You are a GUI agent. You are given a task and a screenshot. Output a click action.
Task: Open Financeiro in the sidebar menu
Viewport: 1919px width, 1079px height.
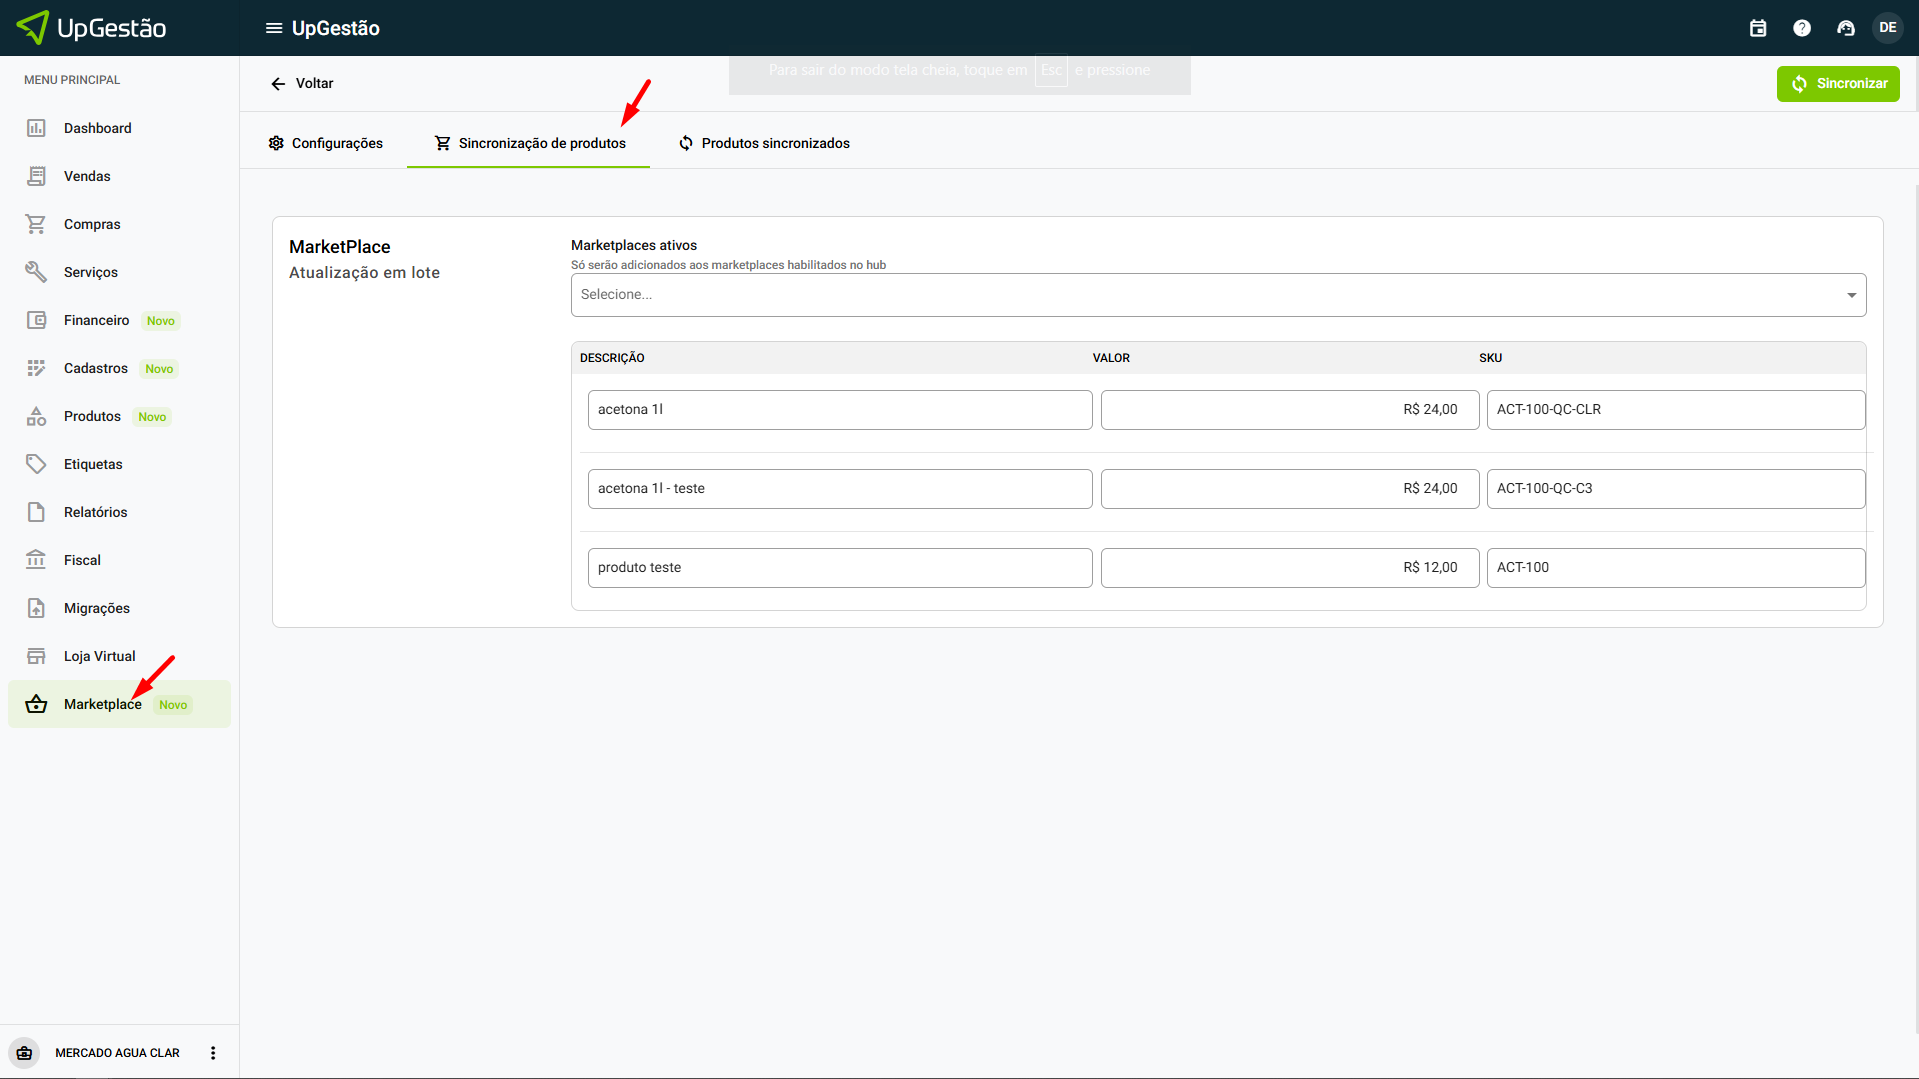pyautogui.click(x=96, y=320)
